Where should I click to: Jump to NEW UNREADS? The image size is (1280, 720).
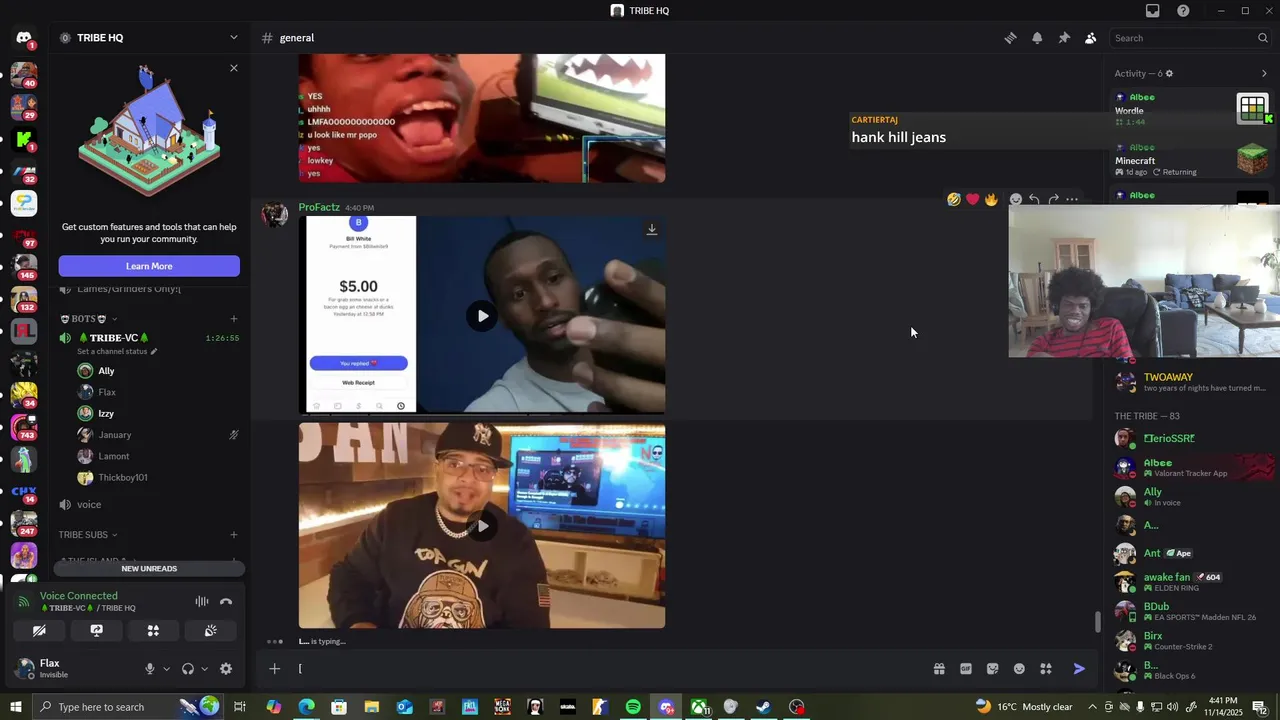149,569
